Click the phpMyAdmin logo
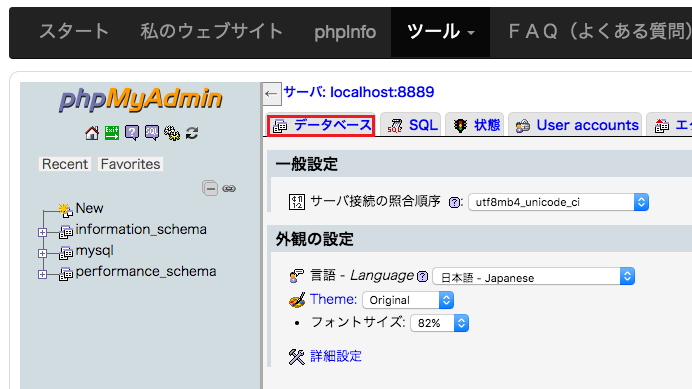 pos(141,99)
